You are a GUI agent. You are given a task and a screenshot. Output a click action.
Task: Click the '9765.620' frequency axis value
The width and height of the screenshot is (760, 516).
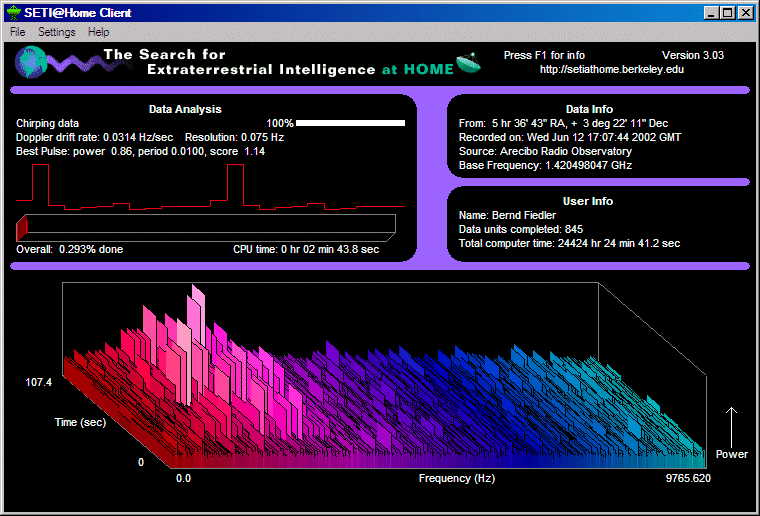point(688,479)
